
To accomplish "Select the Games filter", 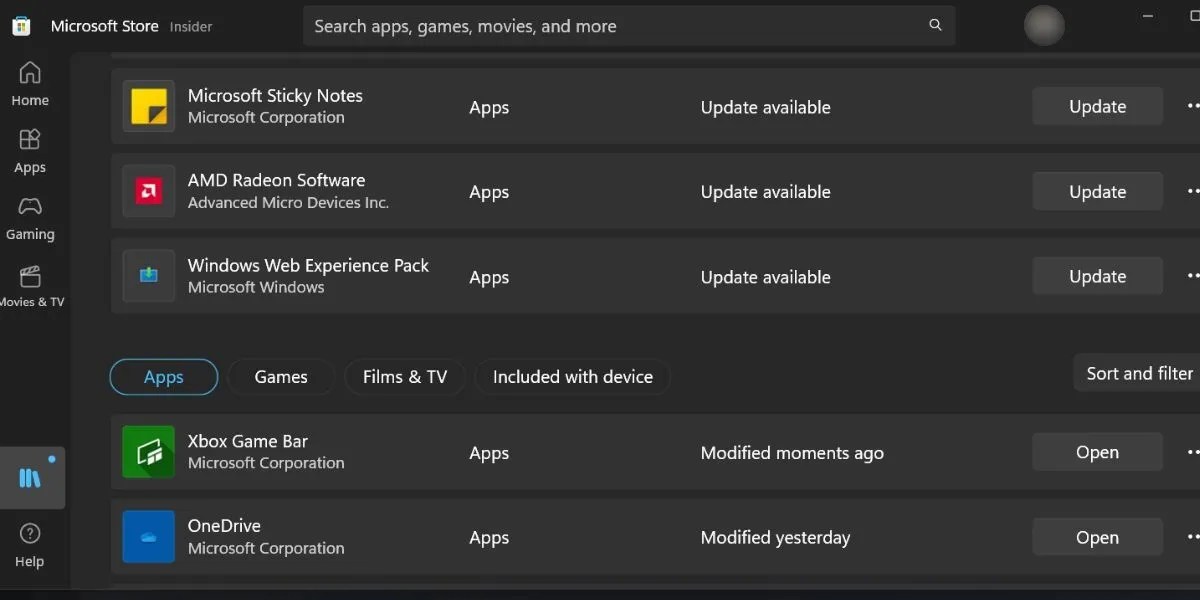I will pos(281,377).
